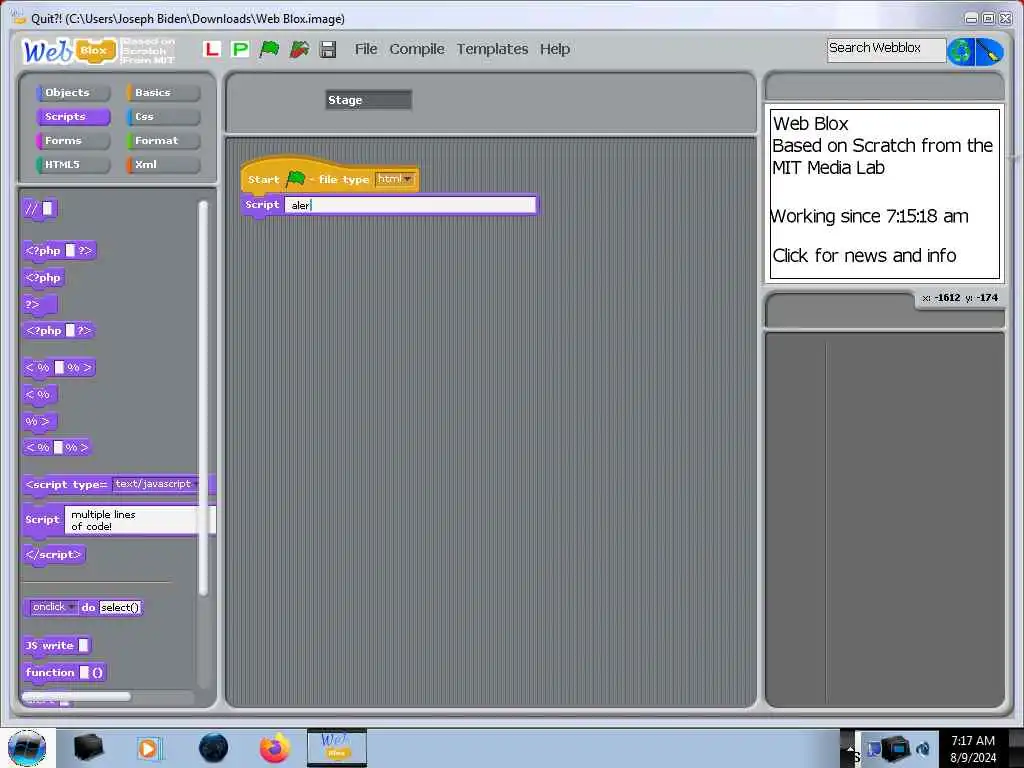Select the Format block category
The image size is (1024, 768).
[x=163, y=141]
